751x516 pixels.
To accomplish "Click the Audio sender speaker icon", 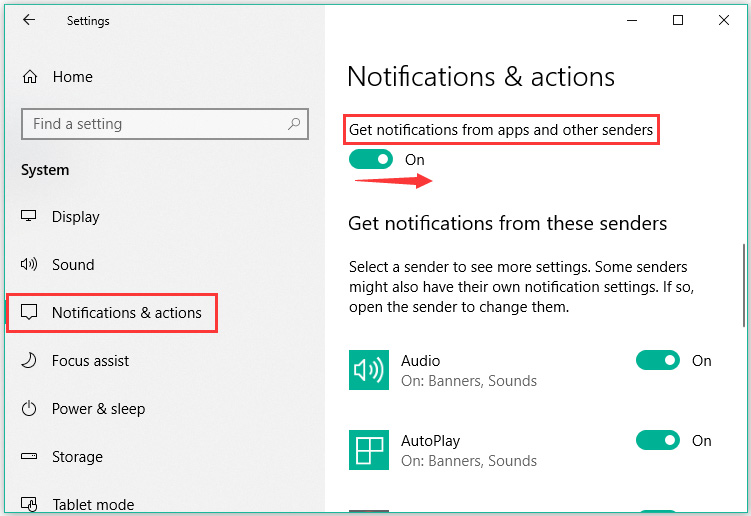I will point(368,370).
